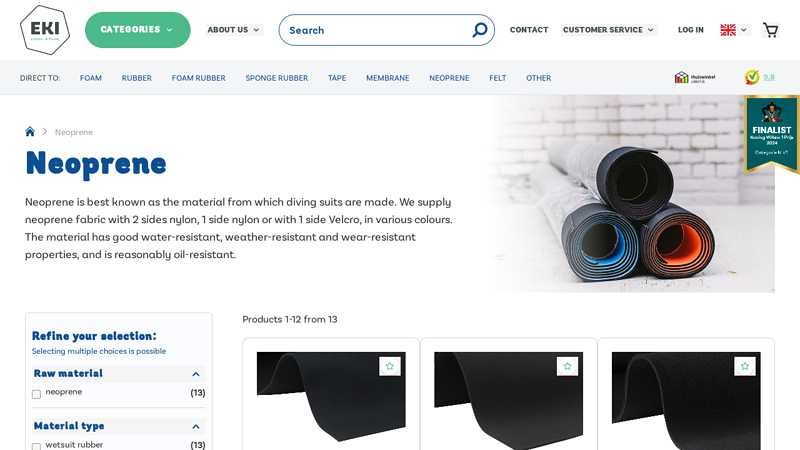Favorite the first product with the star icon

[x=390, y=366]
